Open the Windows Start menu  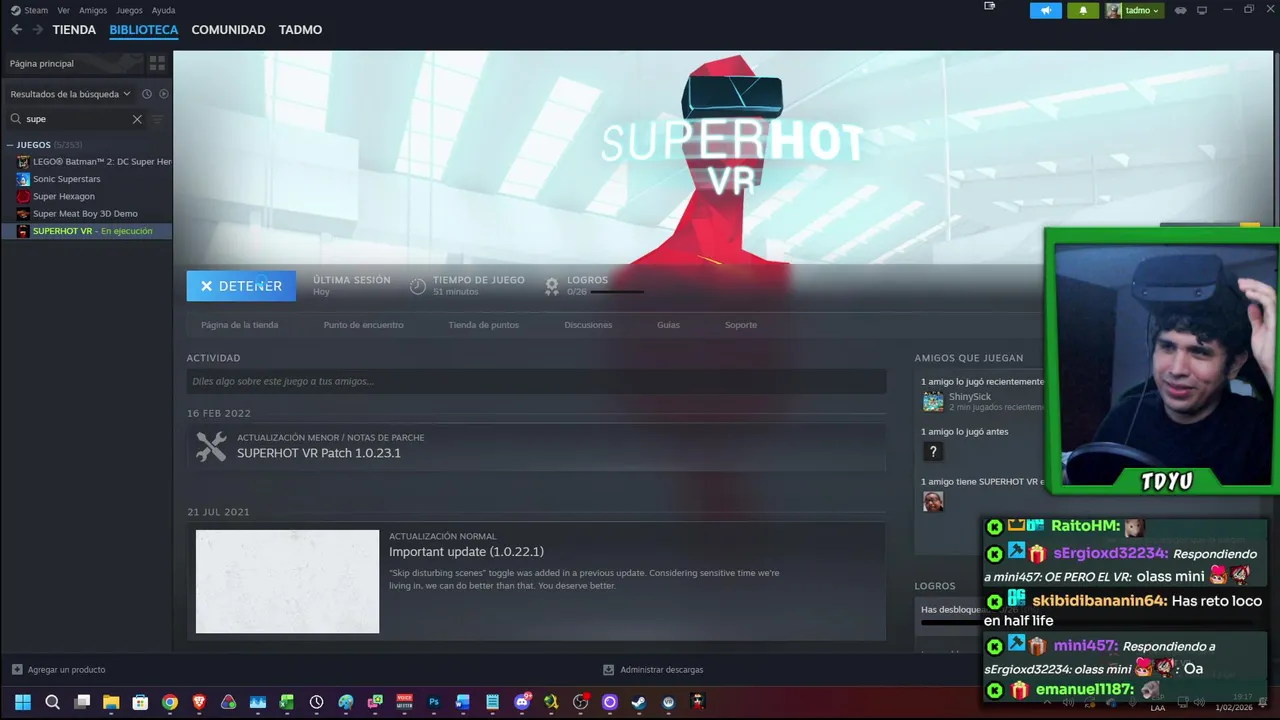pos(23,702)
